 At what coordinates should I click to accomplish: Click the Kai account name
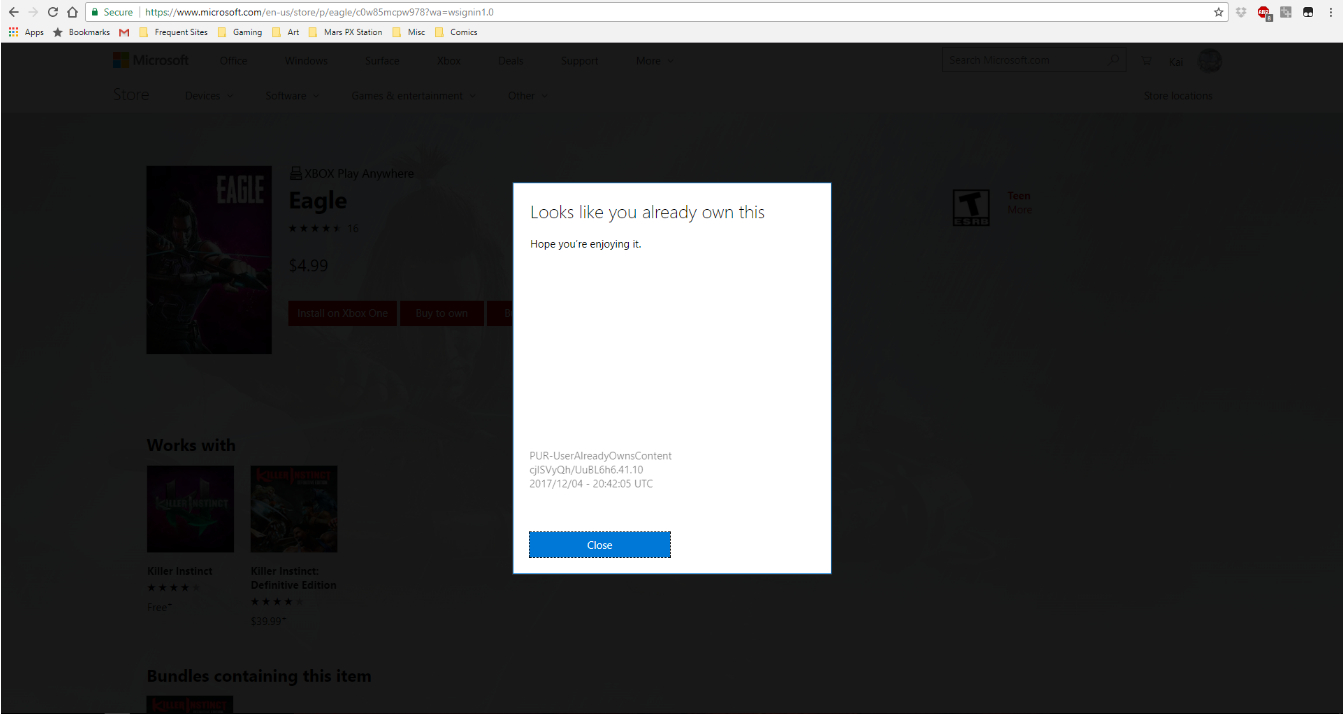coord(1176,62)
